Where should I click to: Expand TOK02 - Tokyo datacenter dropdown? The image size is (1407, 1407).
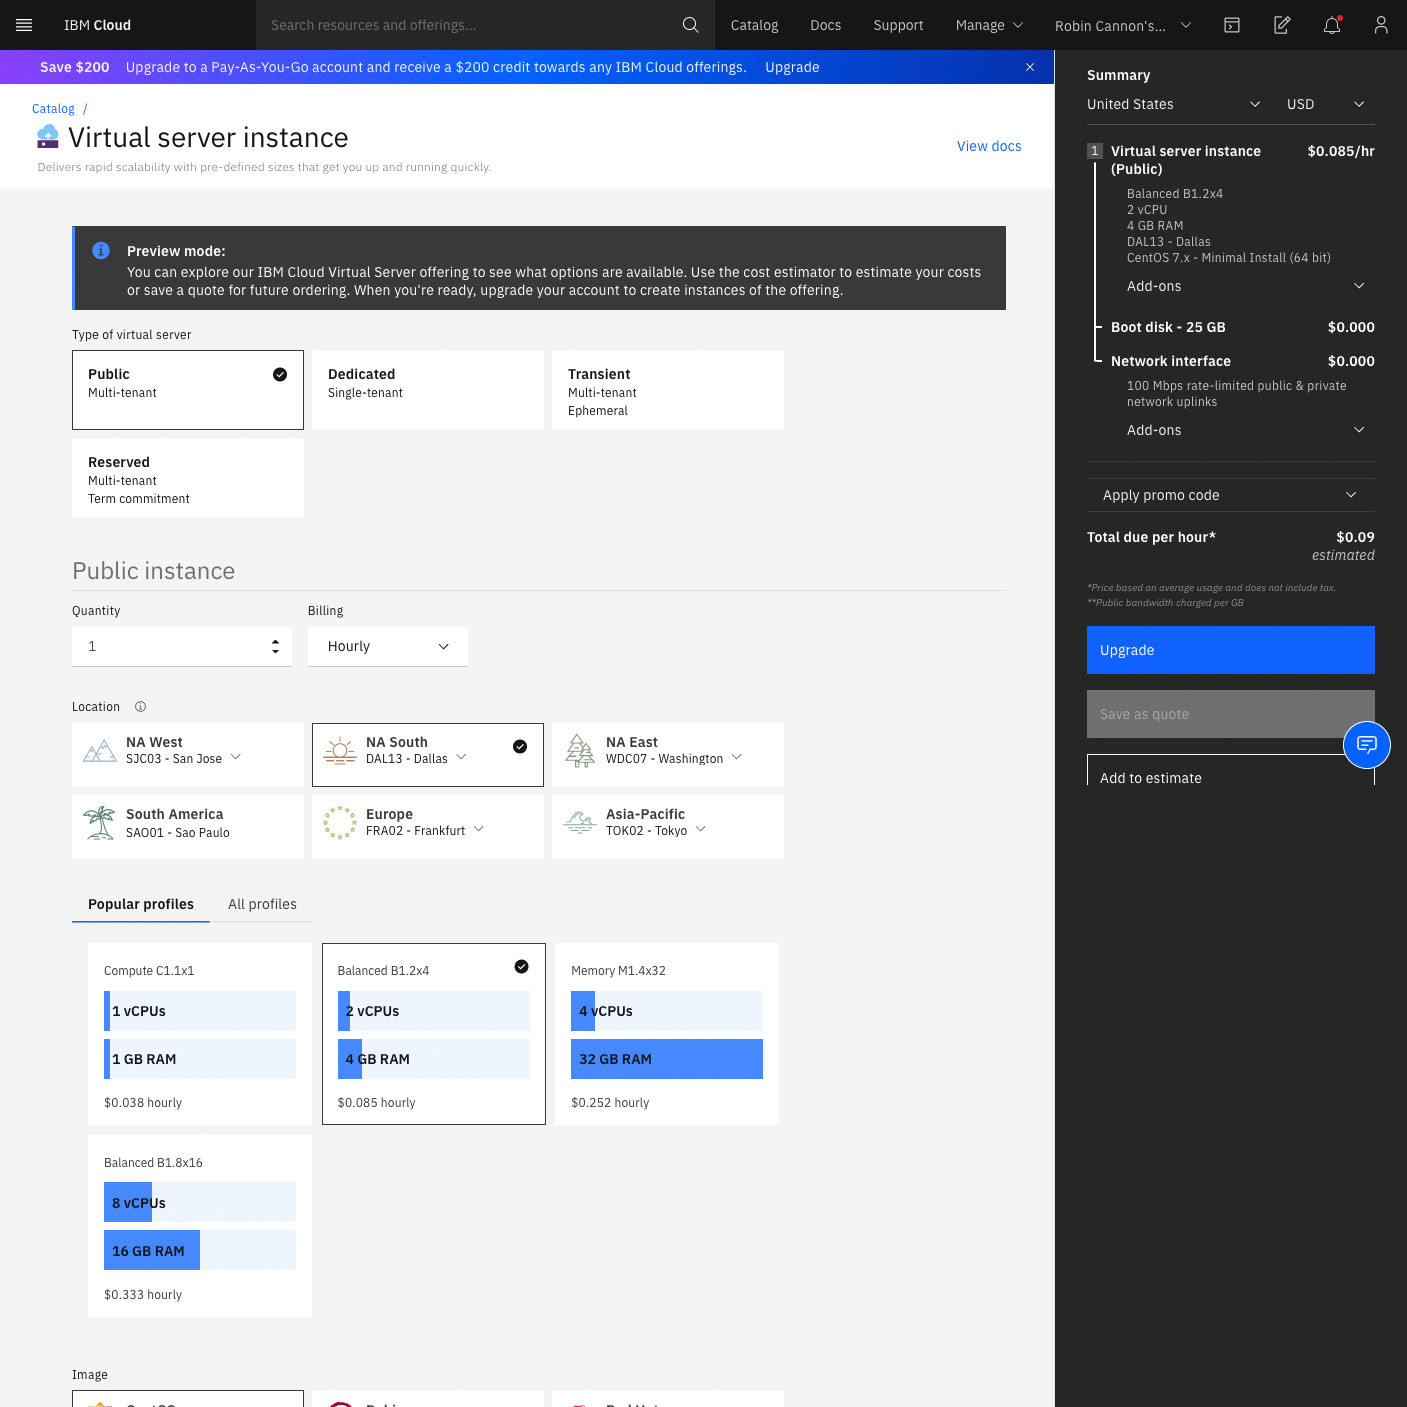click(656, 831)
